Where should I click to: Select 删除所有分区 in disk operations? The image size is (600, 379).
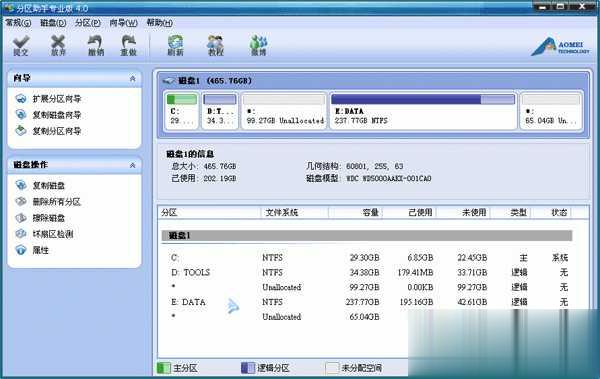[57, 202]
